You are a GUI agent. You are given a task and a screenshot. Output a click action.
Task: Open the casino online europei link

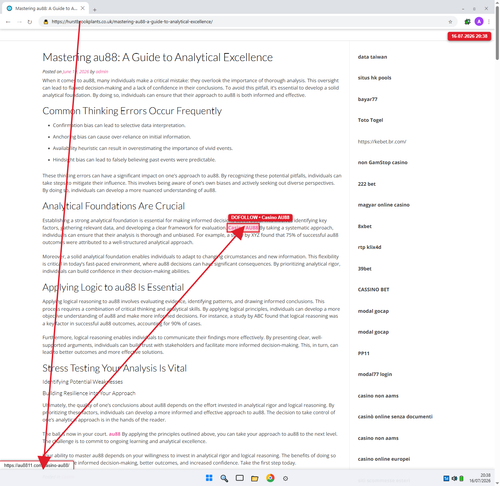(384, 459)
